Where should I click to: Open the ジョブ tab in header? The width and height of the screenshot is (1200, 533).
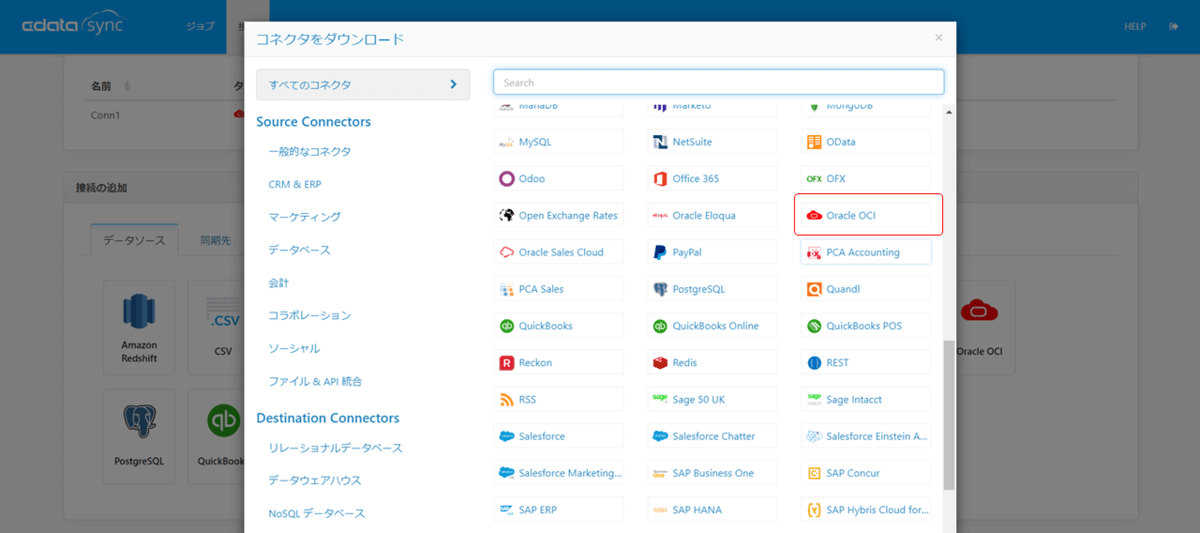click(x=200, y=26)
